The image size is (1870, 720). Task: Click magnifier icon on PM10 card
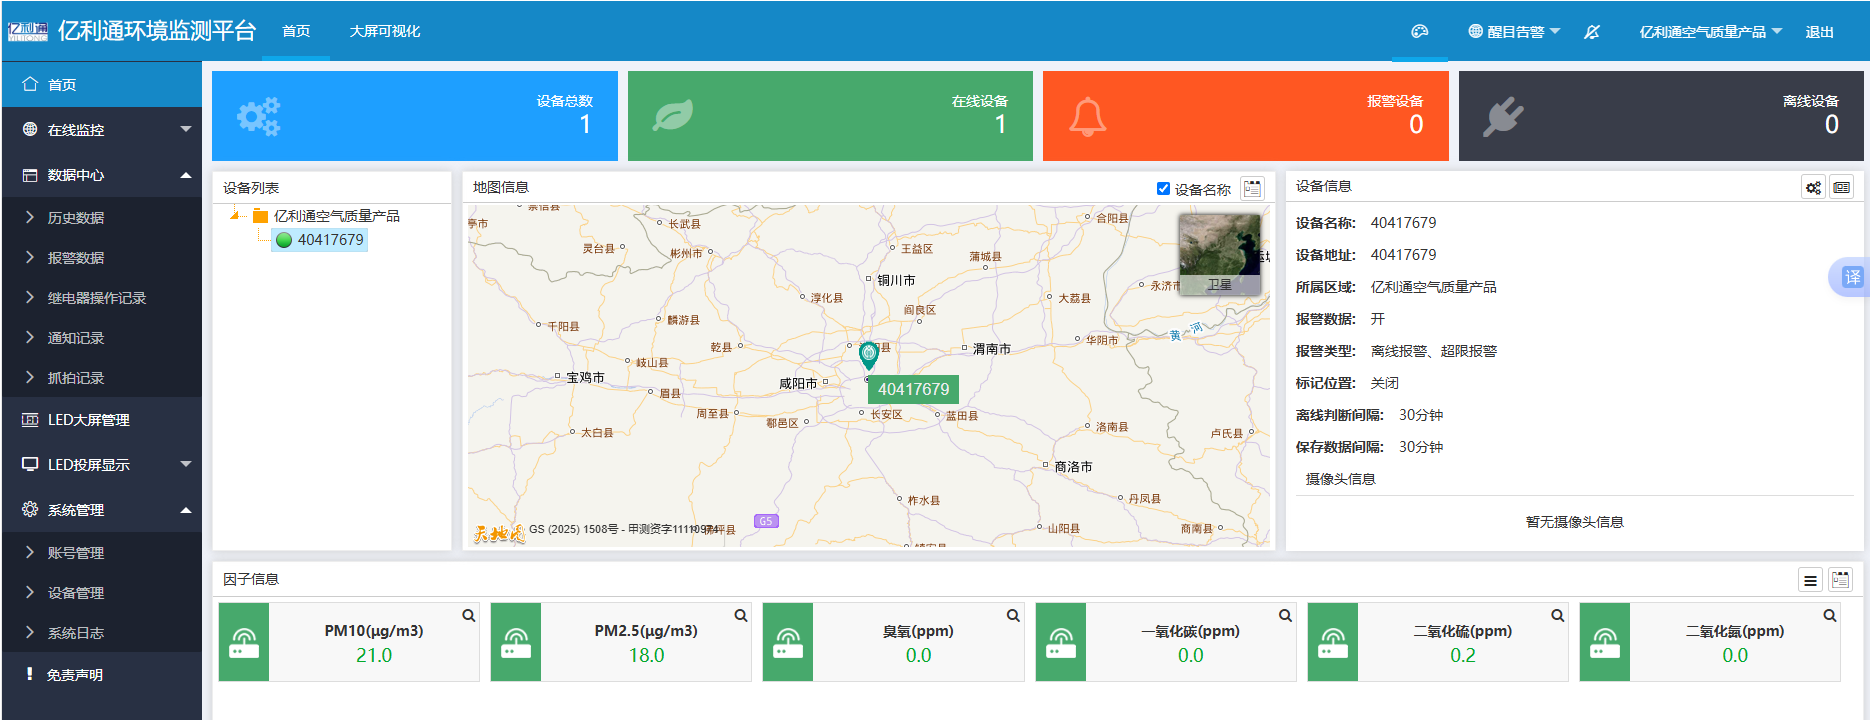tap(468, 616)
